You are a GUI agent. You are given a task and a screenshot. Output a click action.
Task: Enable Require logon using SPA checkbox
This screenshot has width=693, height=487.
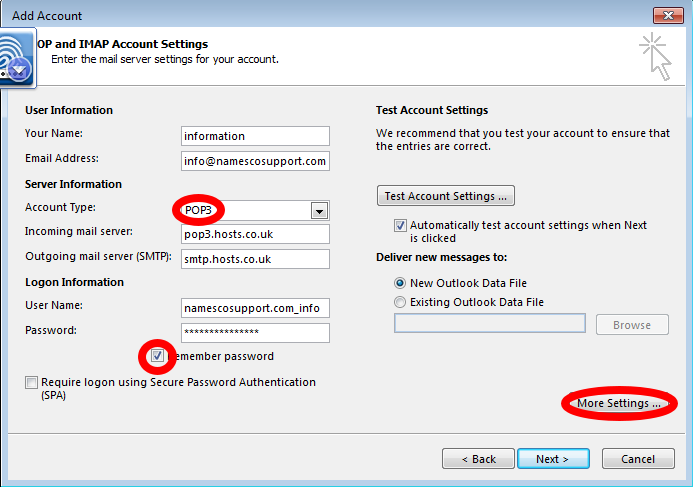pyautogui.click(x=31, y=382)
